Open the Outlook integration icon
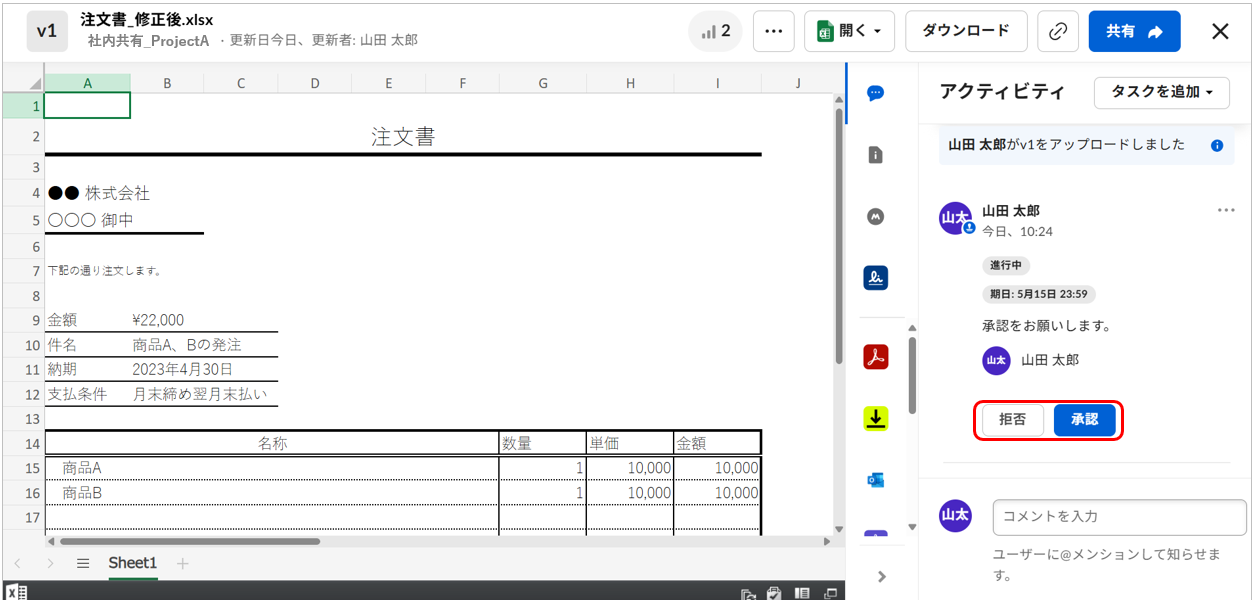The width and height of the screenshot is (1253, 602). pyautogui.click(x=875, y=480)
